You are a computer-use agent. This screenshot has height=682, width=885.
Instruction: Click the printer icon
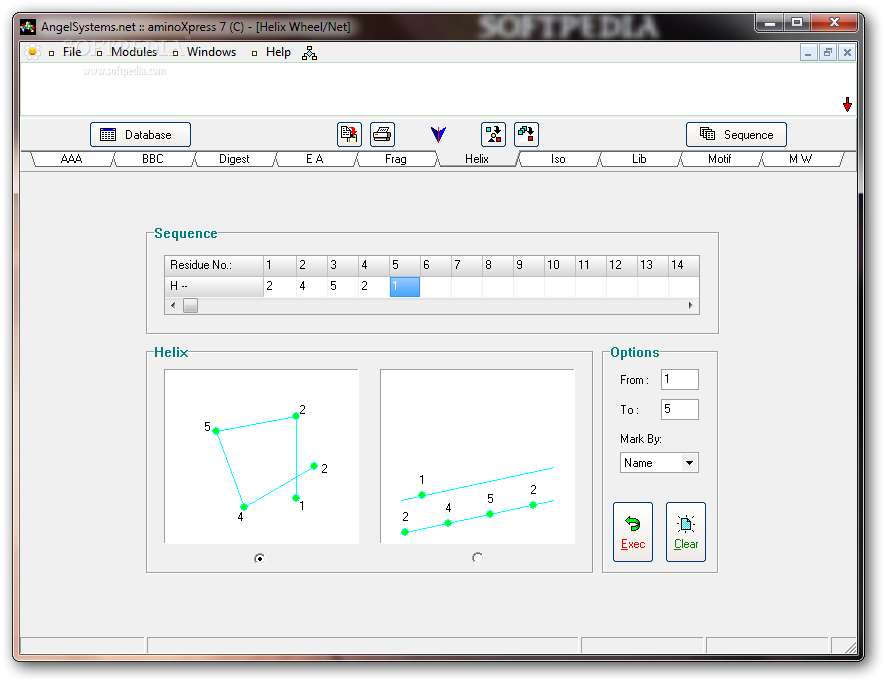pos(382,134)
